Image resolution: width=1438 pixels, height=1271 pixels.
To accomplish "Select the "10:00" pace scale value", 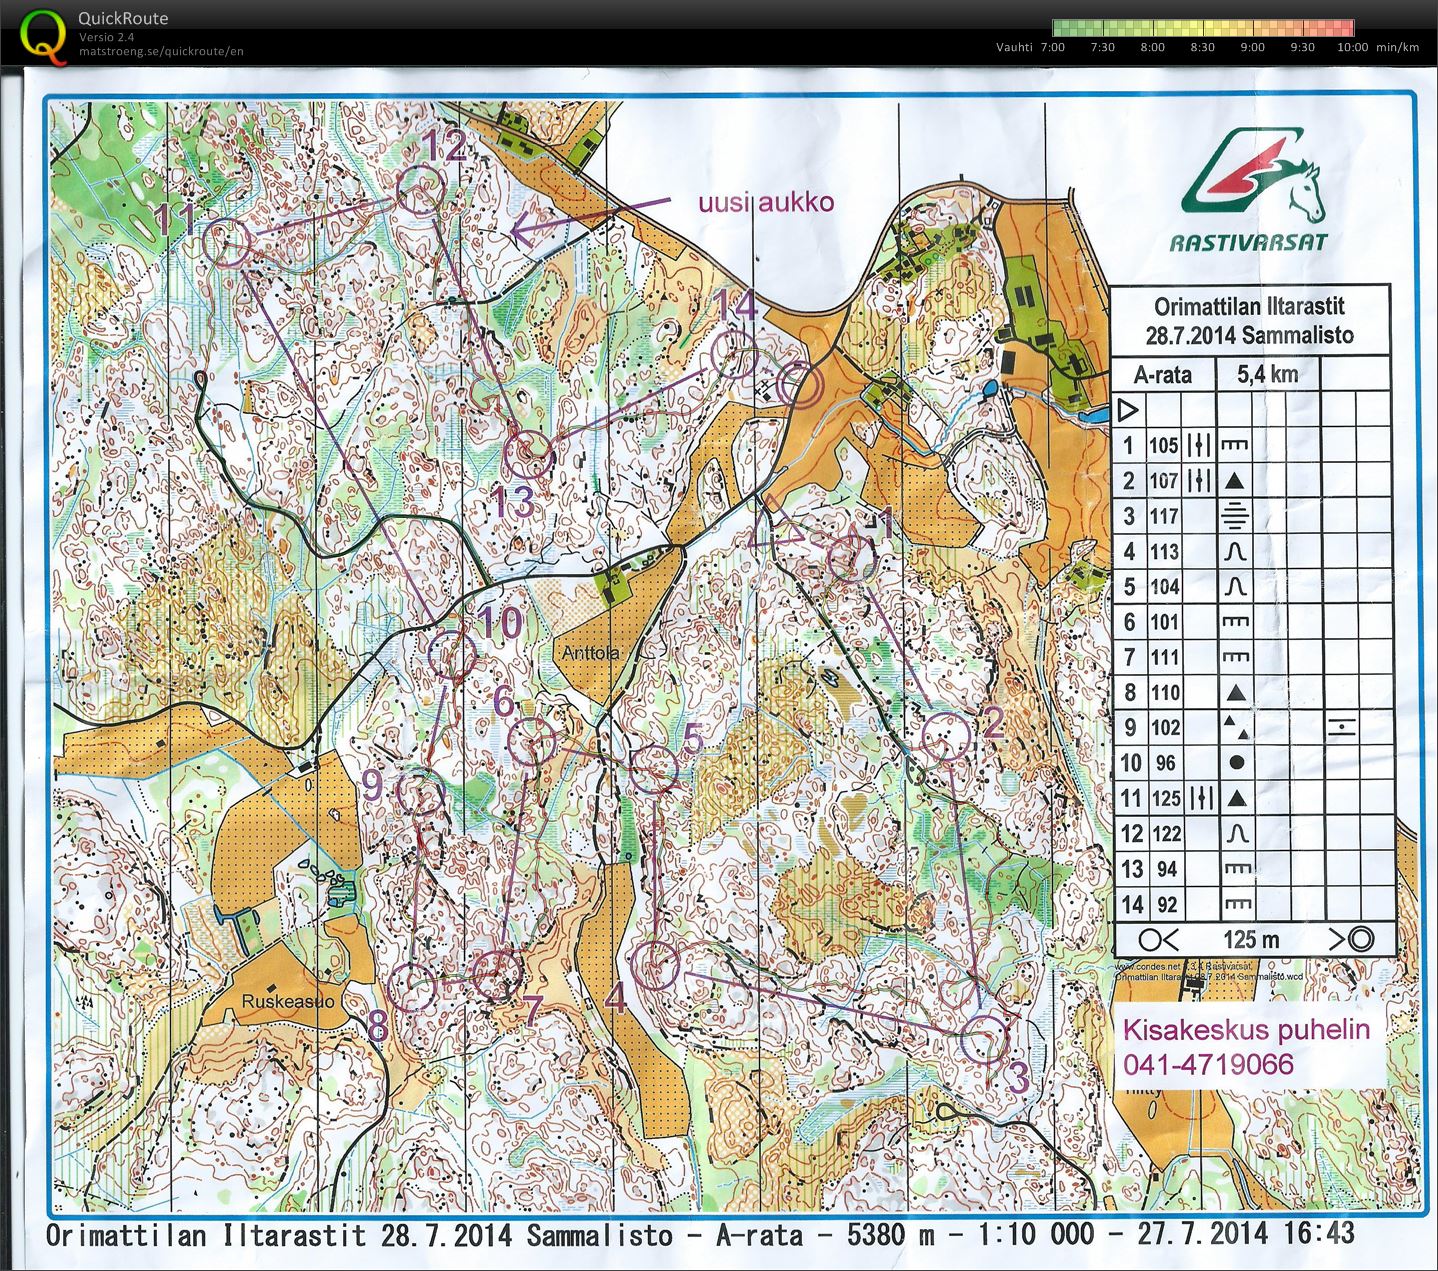I will click(1352, 47).
